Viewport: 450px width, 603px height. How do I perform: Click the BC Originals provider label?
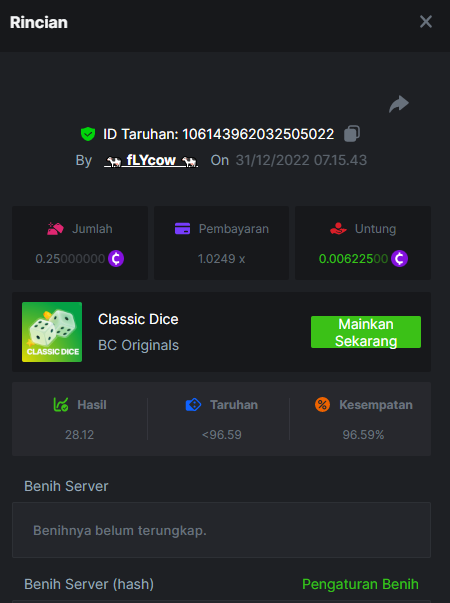tap(138, 345)
